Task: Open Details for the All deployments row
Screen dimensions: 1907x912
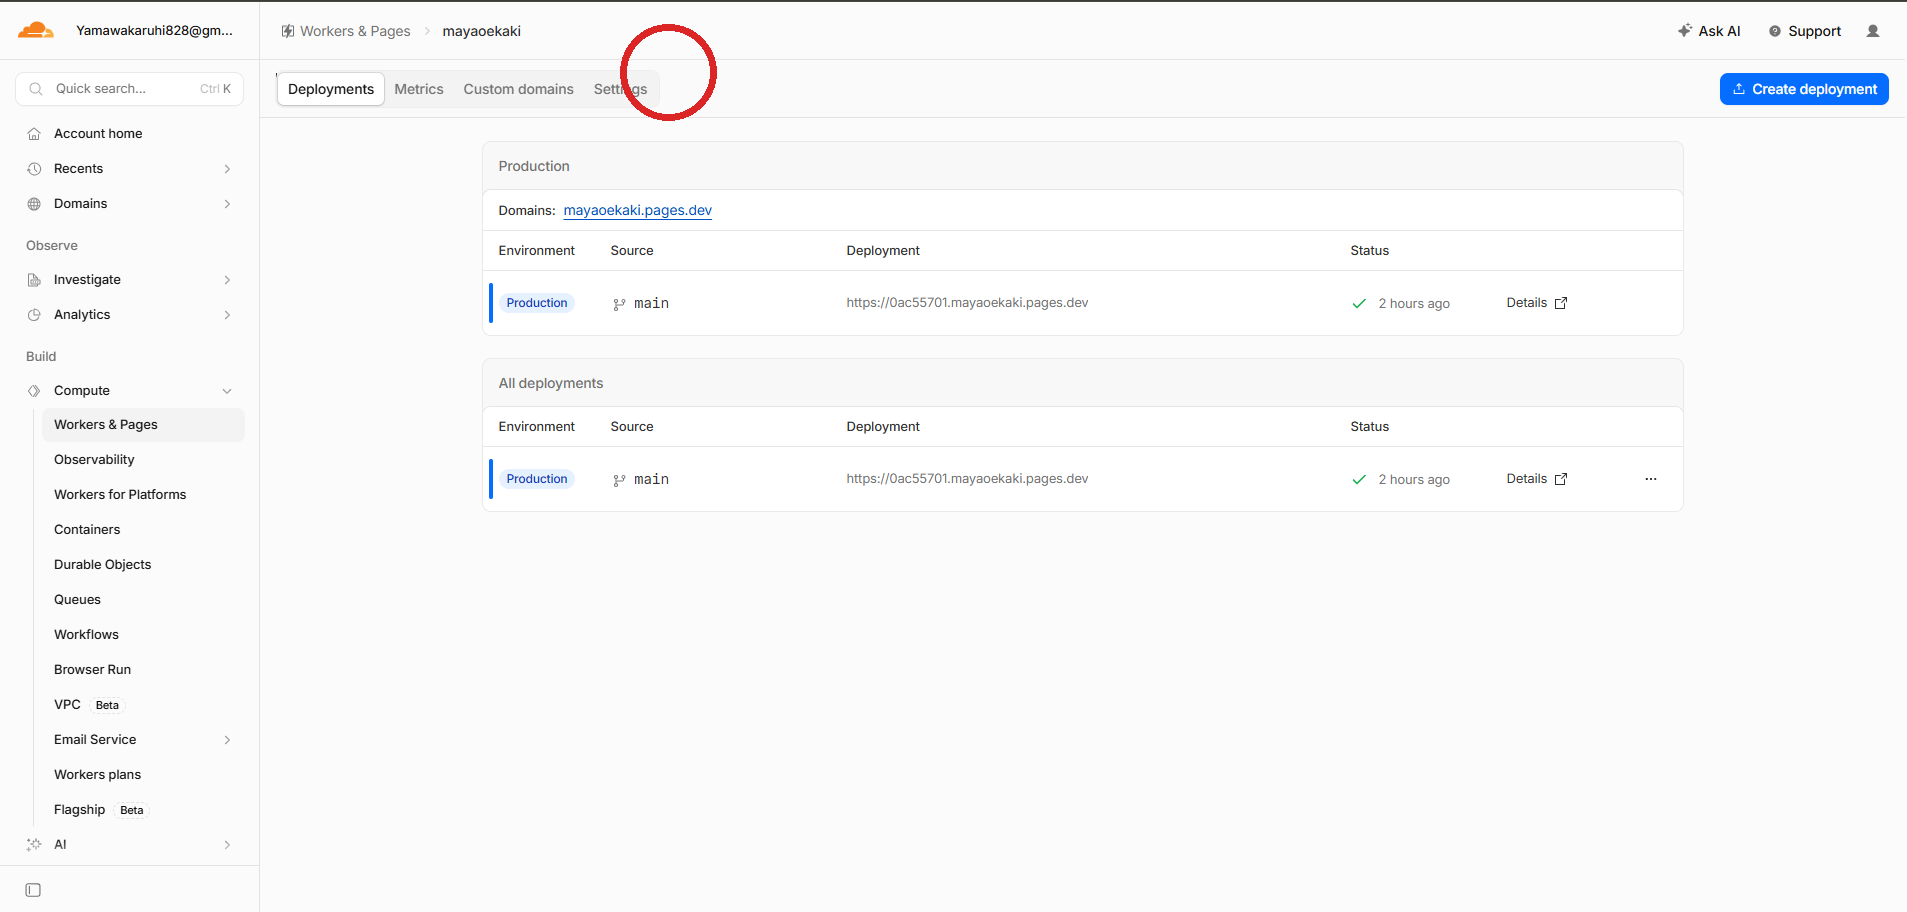Action: click(1537, 479)
